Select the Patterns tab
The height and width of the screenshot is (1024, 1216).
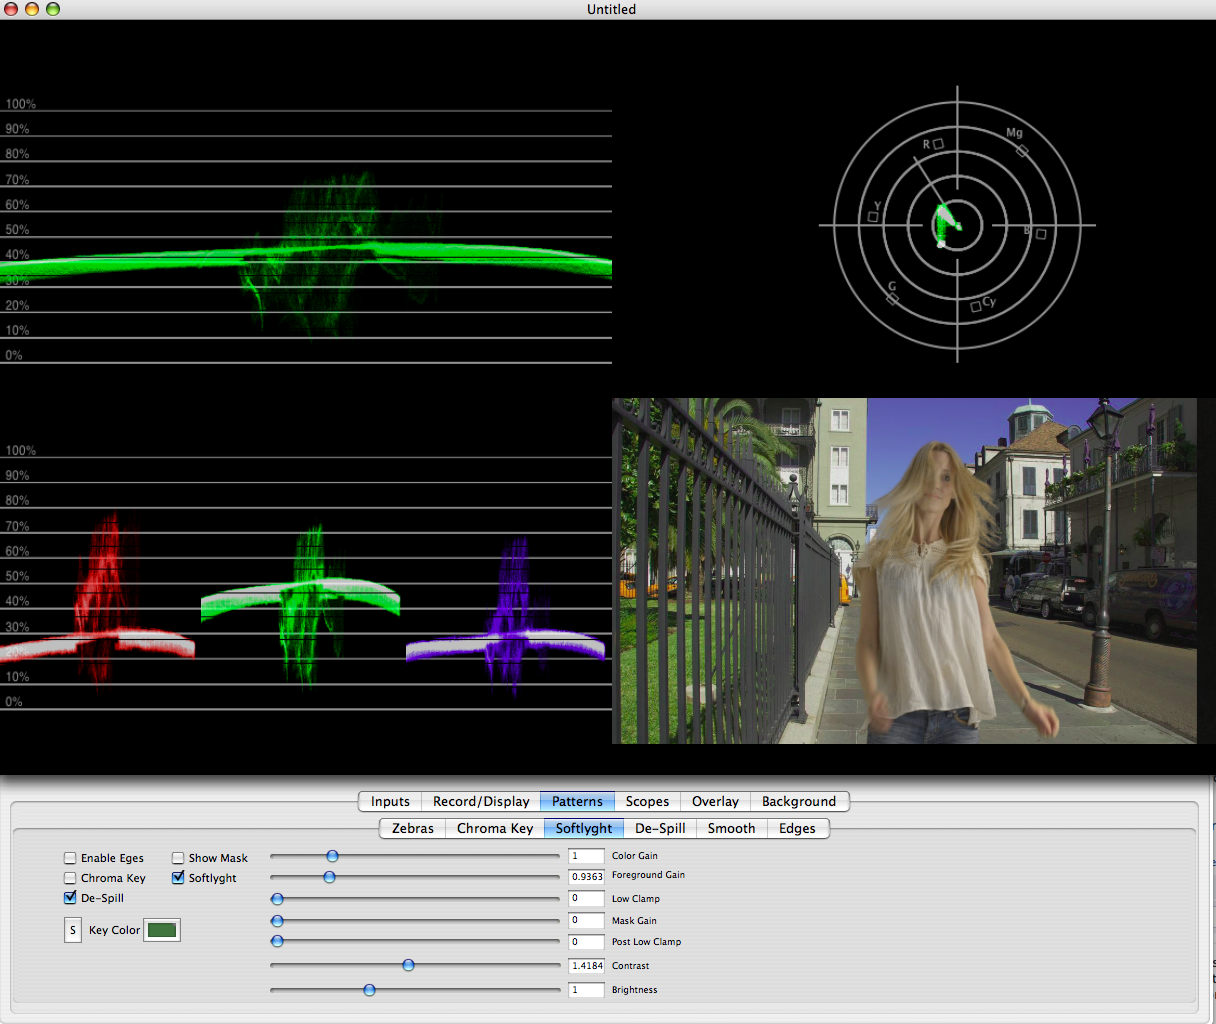[577, 801]
